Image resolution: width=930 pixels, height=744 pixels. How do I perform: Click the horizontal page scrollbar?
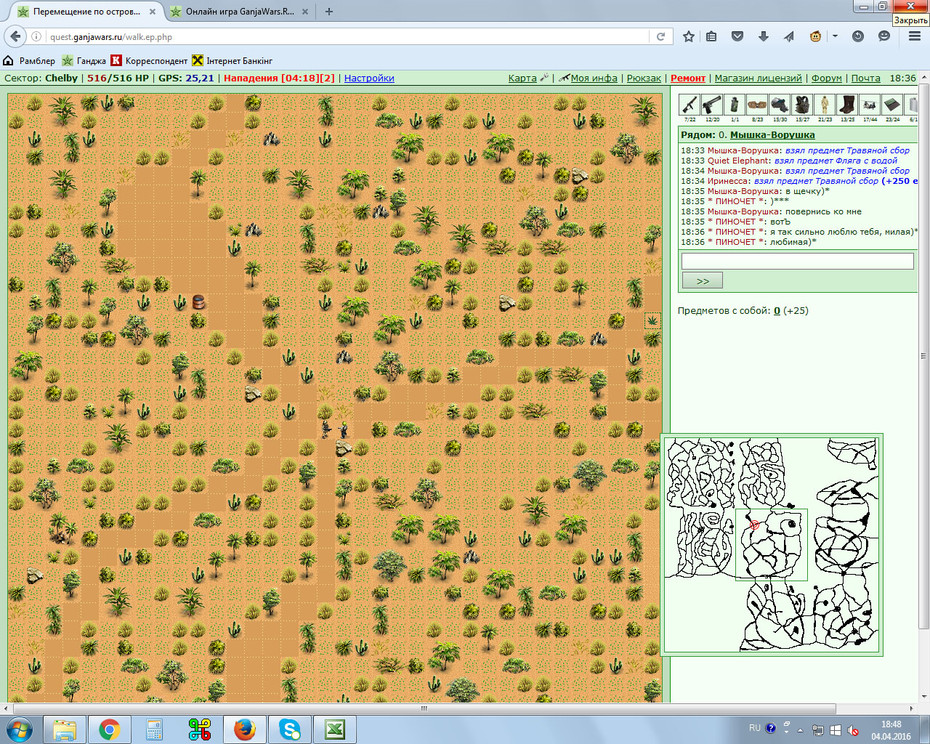(x=424, y=708)
